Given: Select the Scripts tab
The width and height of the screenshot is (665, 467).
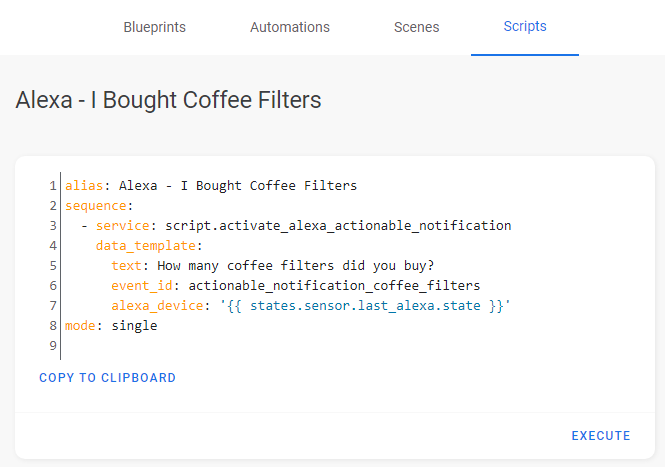Looking at the screenshot, I should (x=525, y=27).
